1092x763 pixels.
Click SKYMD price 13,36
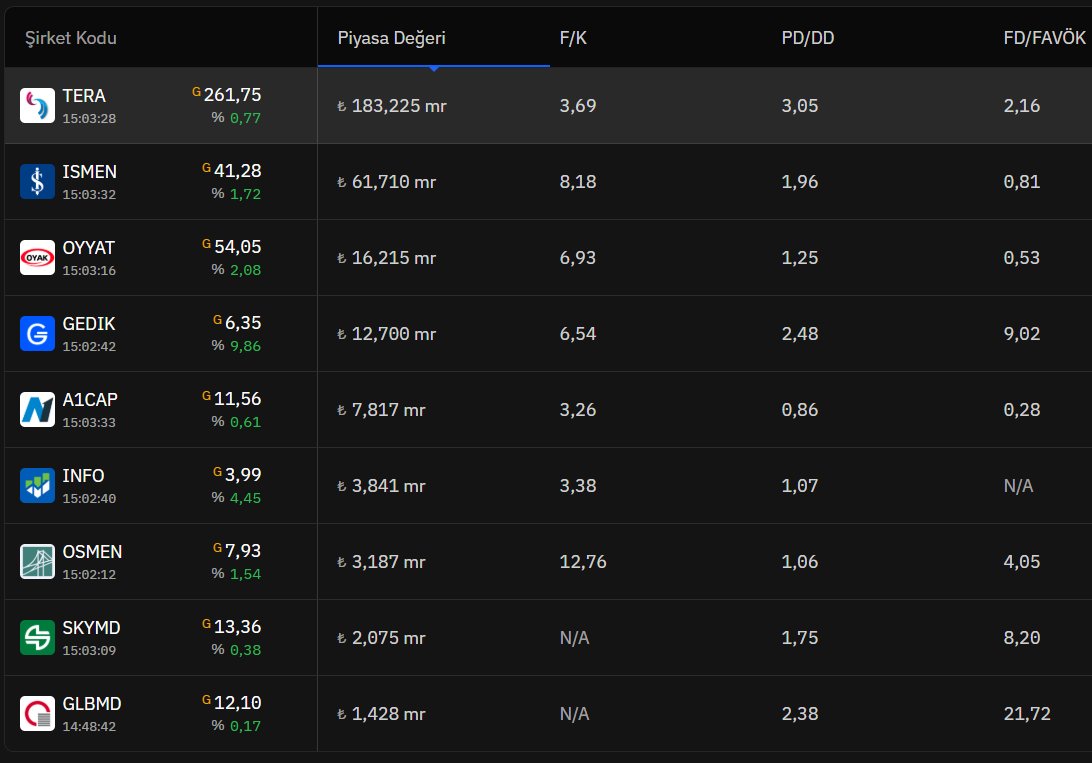[237, 627]
